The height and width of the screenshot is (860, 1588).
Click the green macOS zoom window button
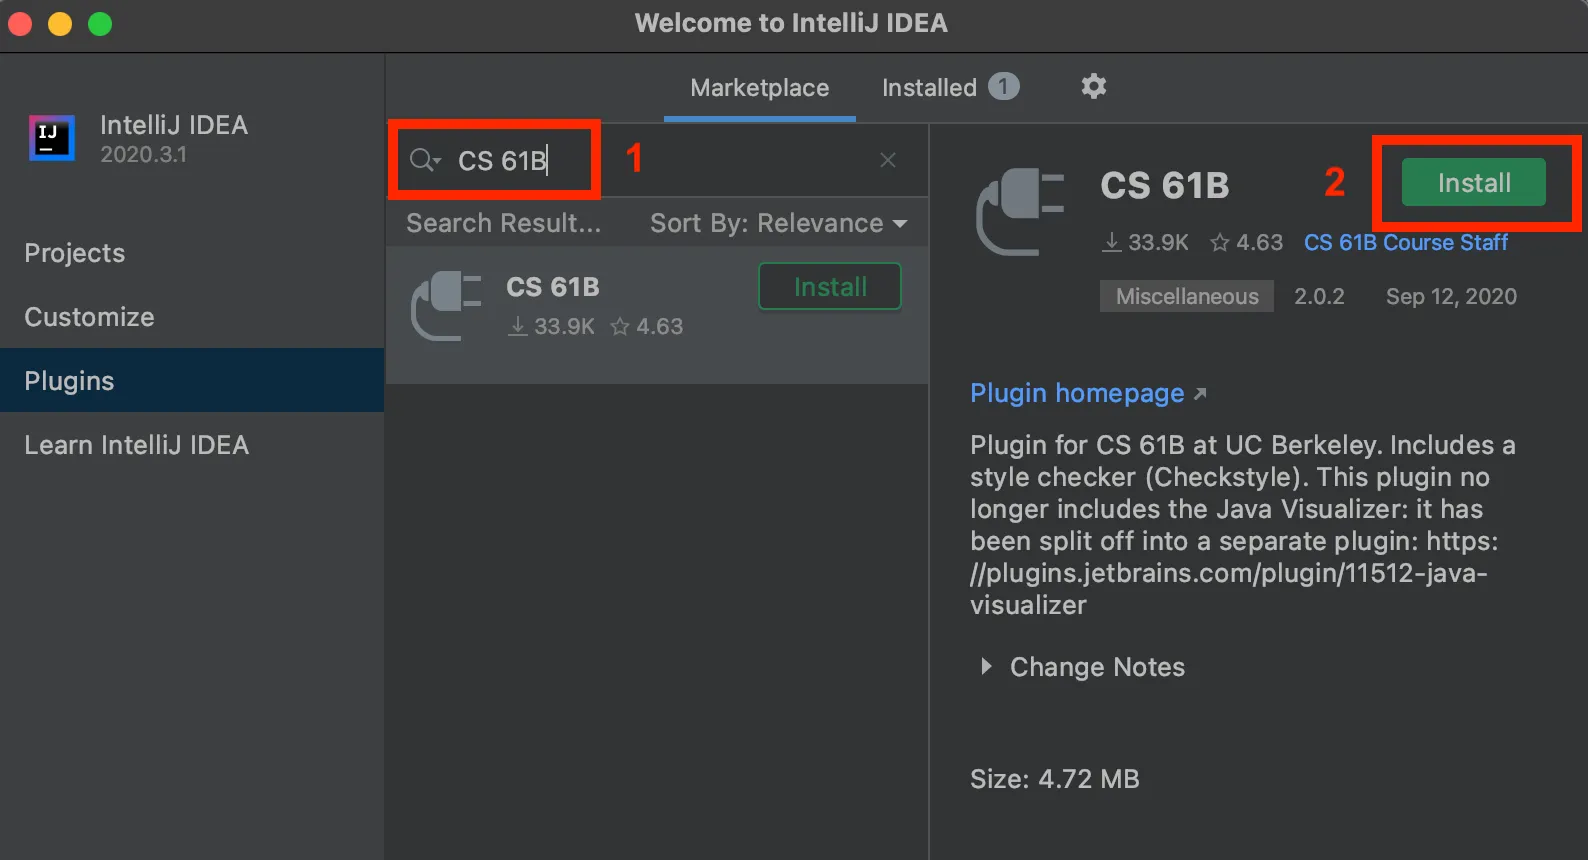pos(100,24)
